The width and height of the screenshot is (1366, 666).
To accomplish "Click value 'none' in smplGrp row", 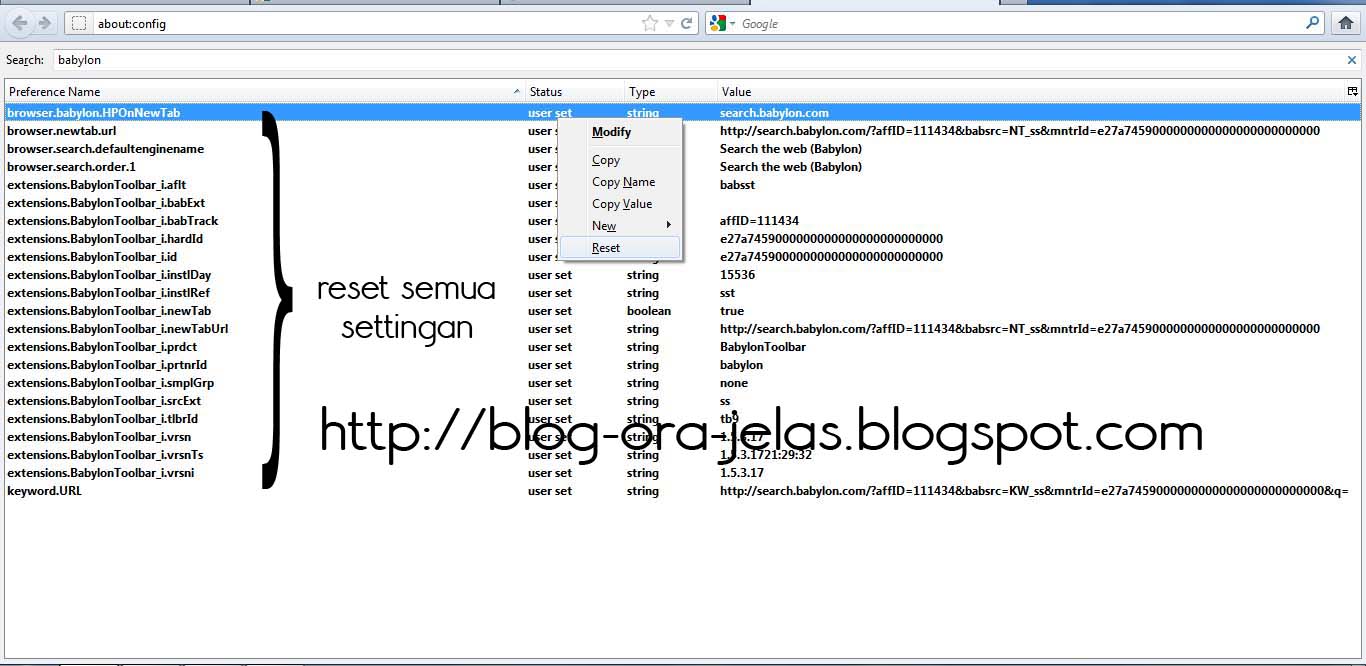I will (x=734, y=383).
